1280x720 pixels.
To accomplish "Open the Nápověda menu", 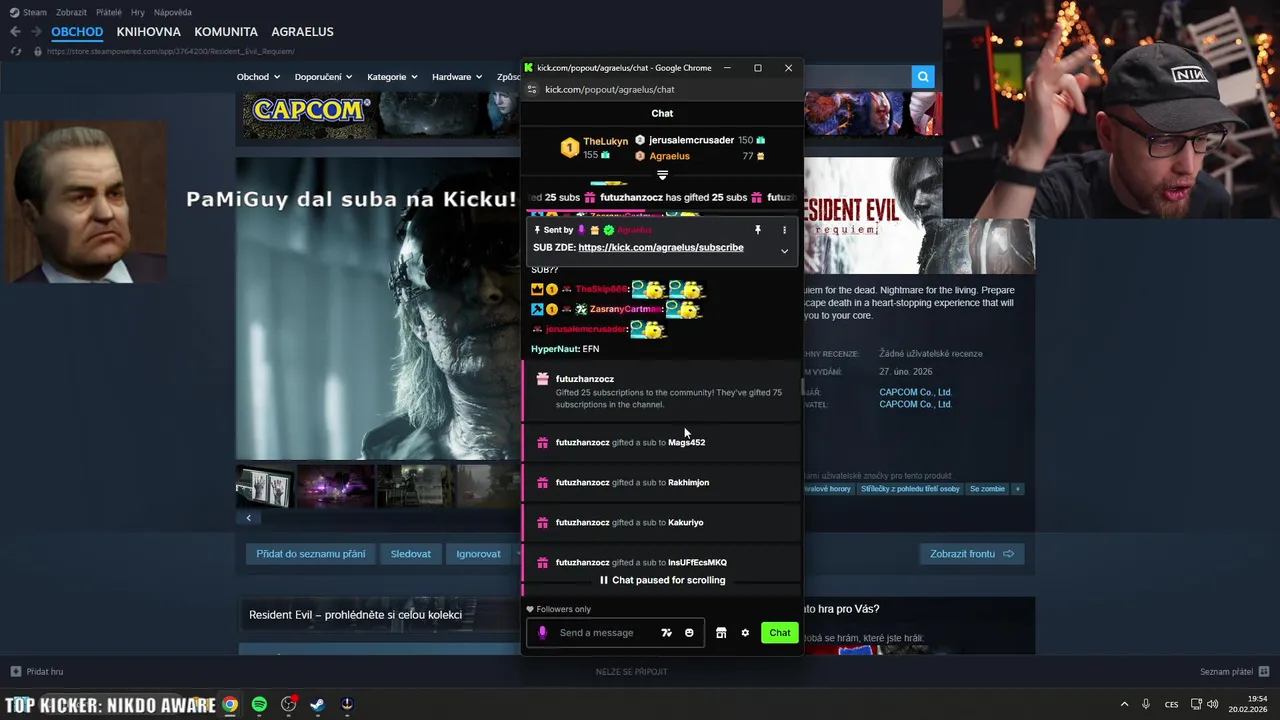I will (173, 12).
